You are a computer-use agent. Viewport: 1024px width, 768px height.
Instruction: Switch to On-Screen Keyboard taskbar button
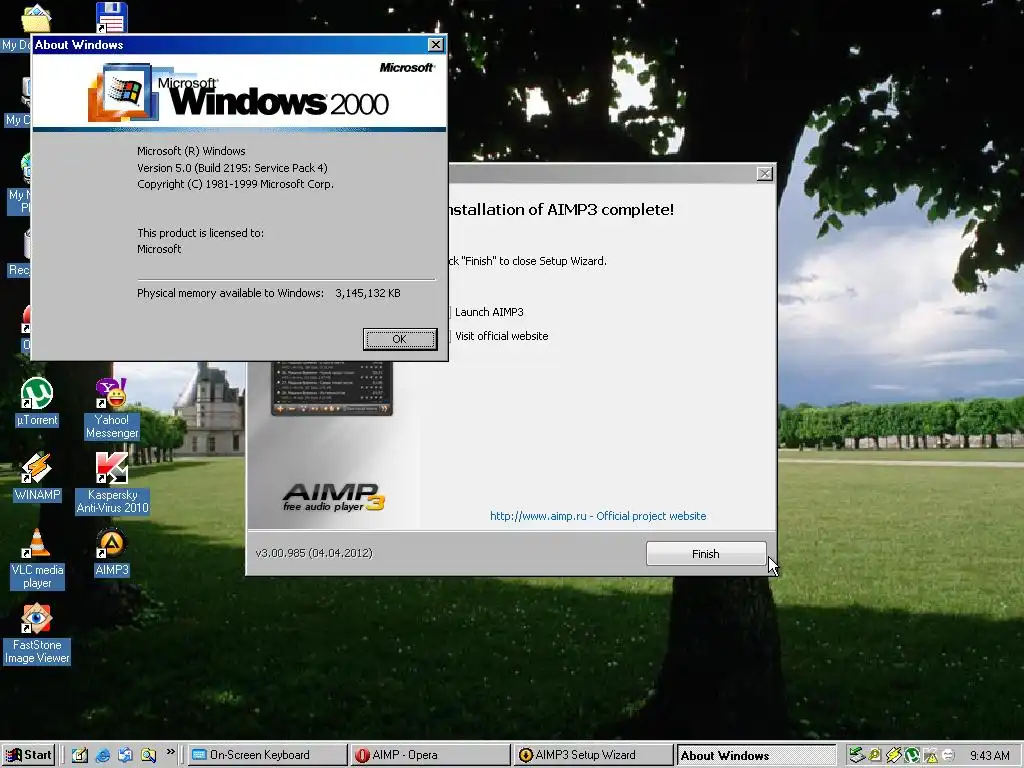pyautogui.click(x=268, y=756)
